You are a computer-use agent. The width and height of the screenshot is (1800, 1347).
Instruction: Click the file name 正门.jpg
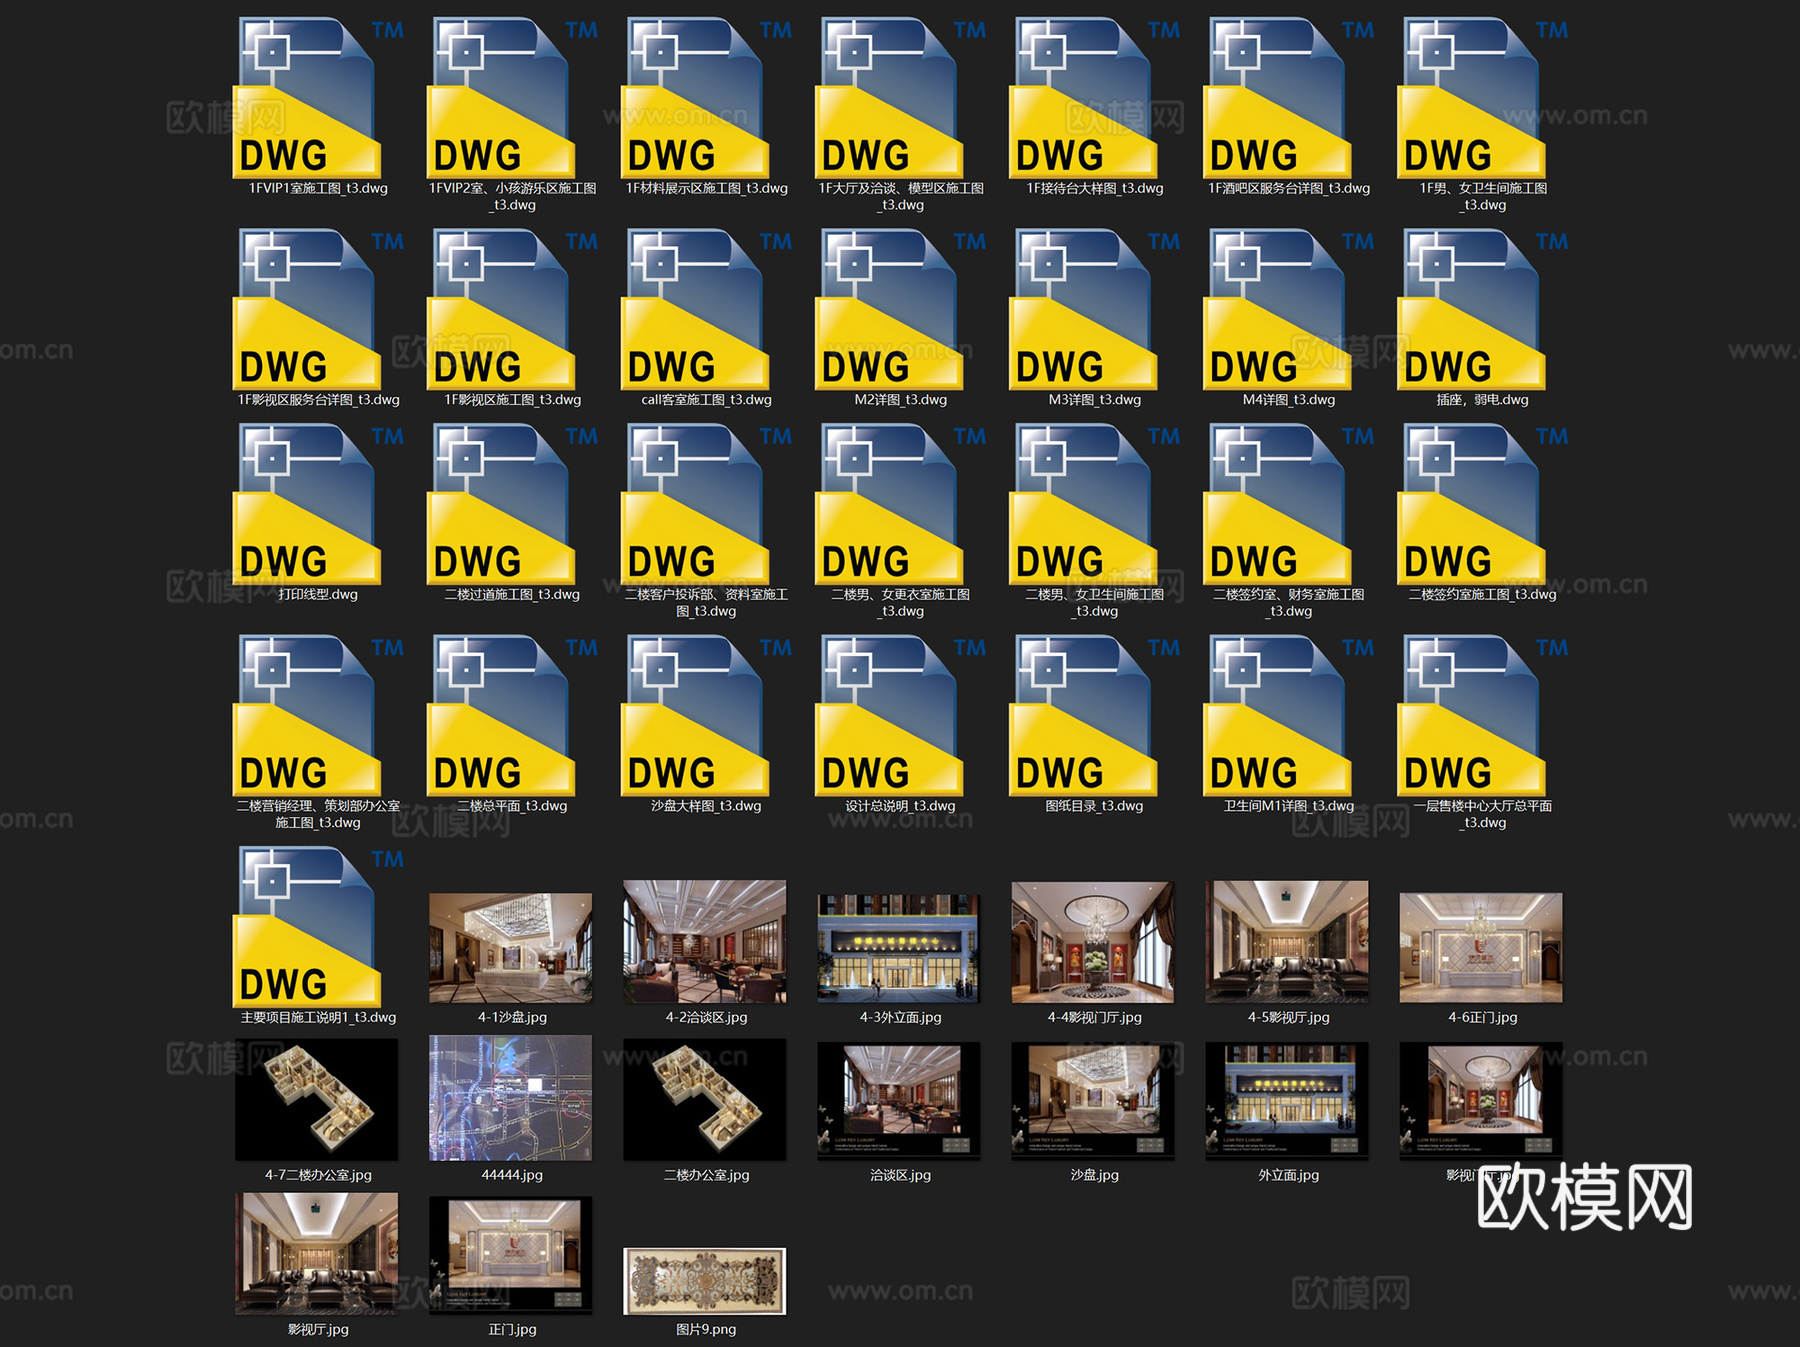[x=512, y=1330]
